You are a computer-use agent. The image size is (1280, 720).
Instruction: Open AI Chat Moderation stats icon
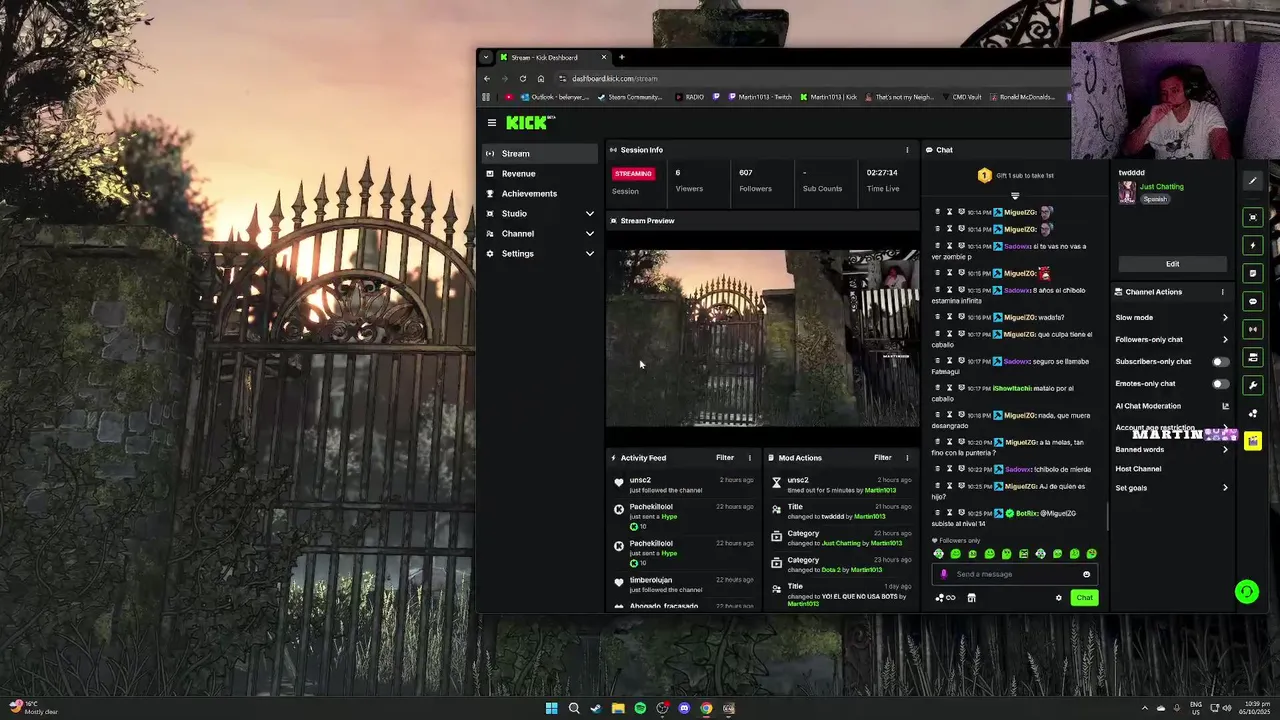(x=1225, y=406)
